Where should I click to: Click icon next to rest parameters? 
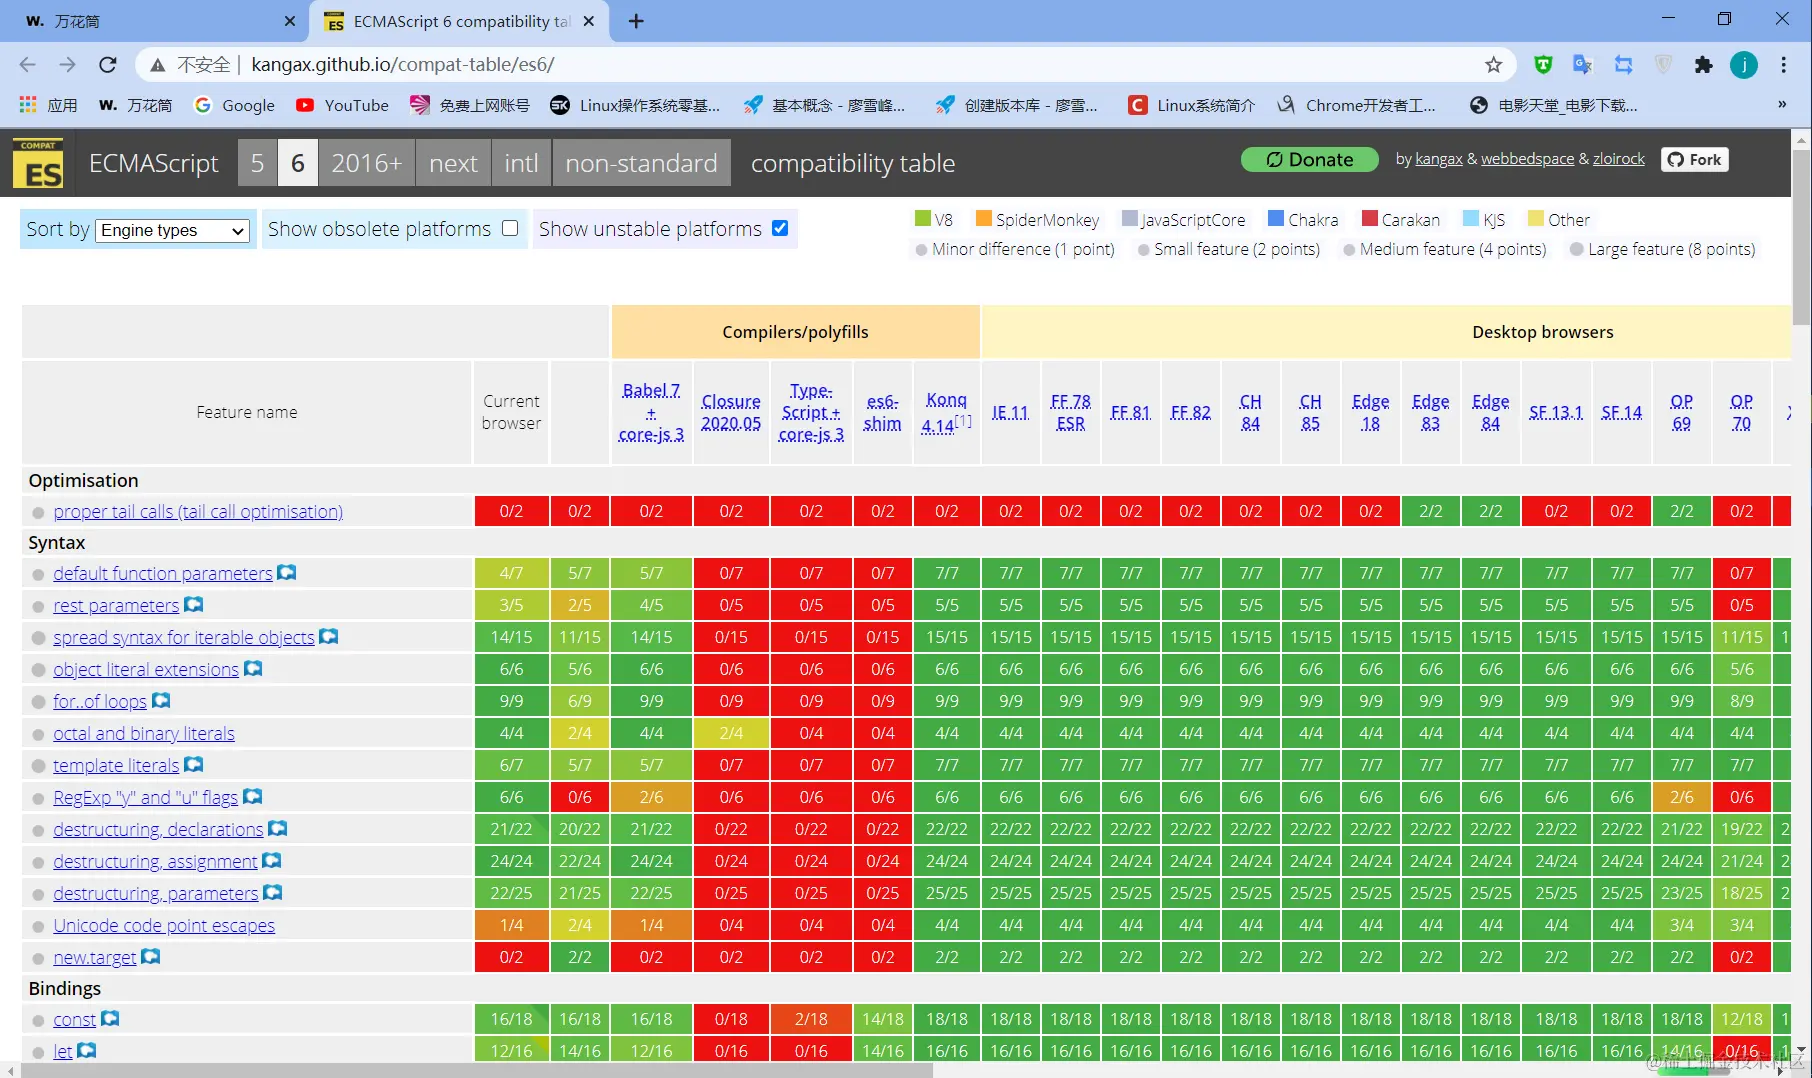coord(194,604)
